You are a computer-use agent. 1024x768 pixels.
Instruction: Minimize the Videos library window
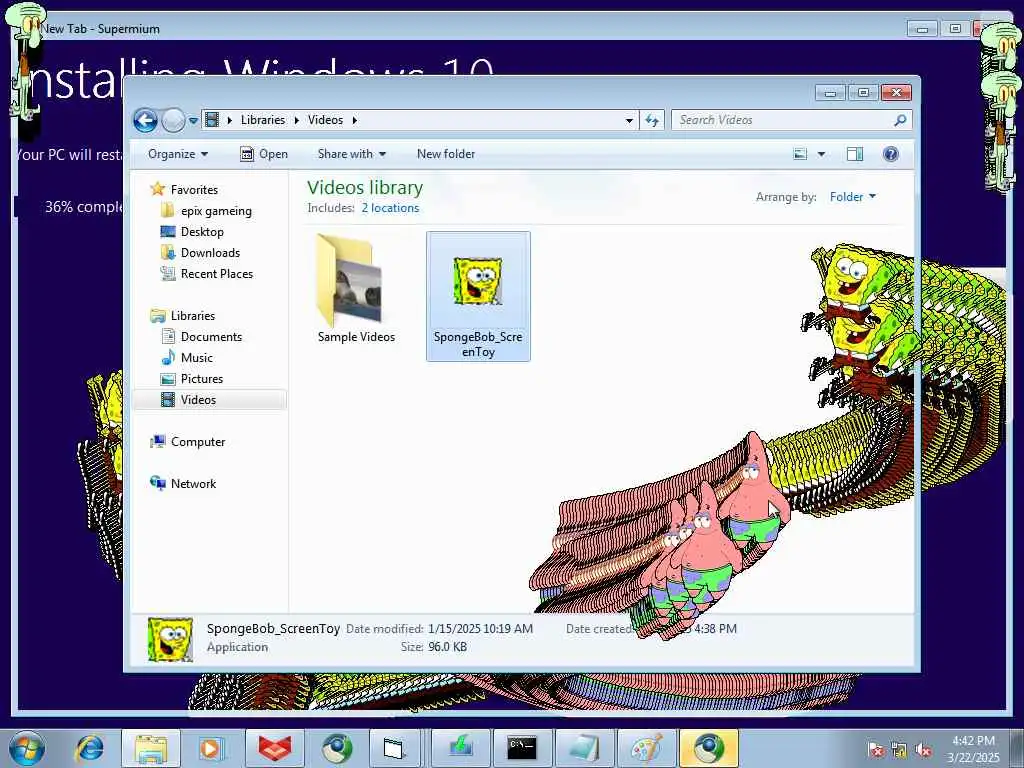(831, 93)
